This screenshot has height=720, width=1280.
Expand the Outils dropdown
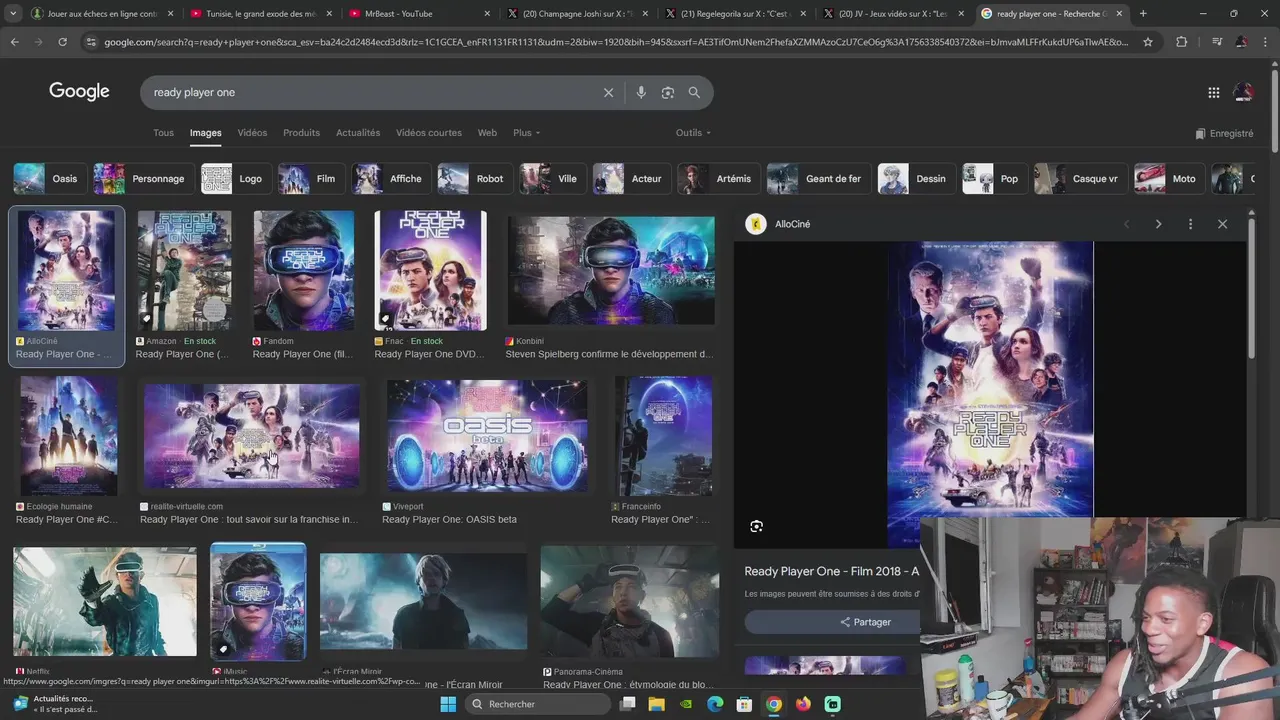tap(693, 133)
